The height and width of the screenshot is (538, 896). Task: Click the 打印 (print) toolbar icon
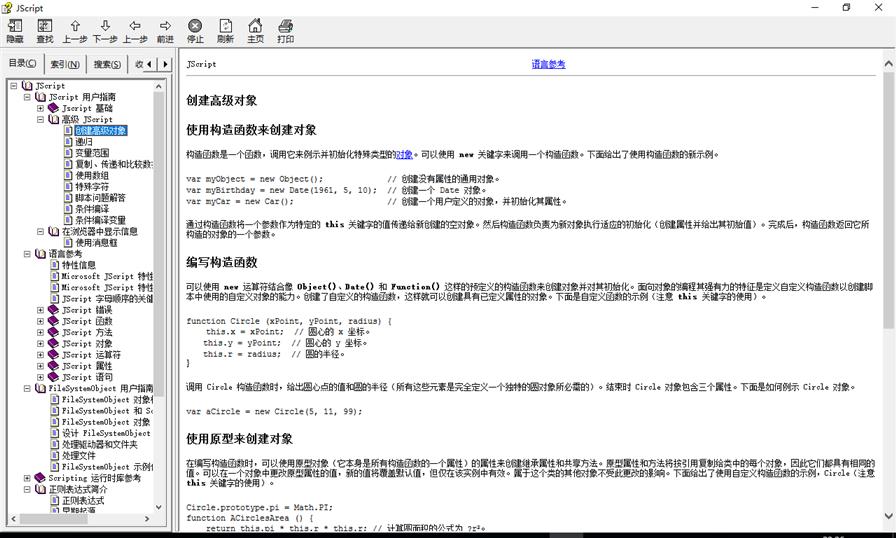[x=285, y=26]
